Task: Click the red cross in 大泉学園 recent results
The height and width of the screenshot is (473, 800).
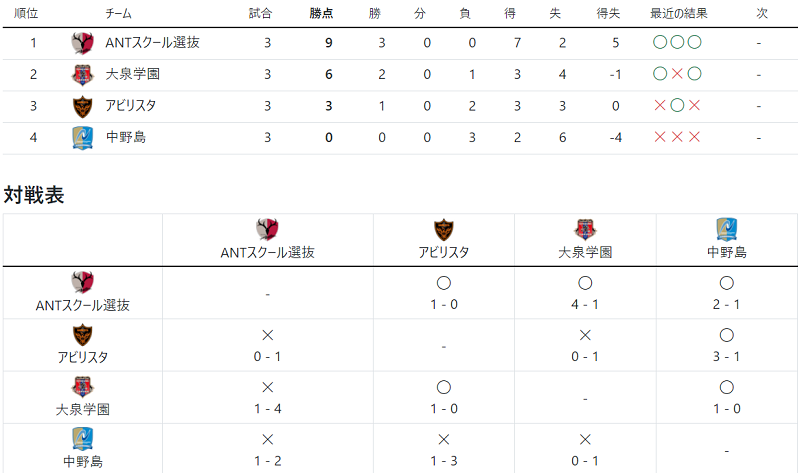Action: pos(677,74)
